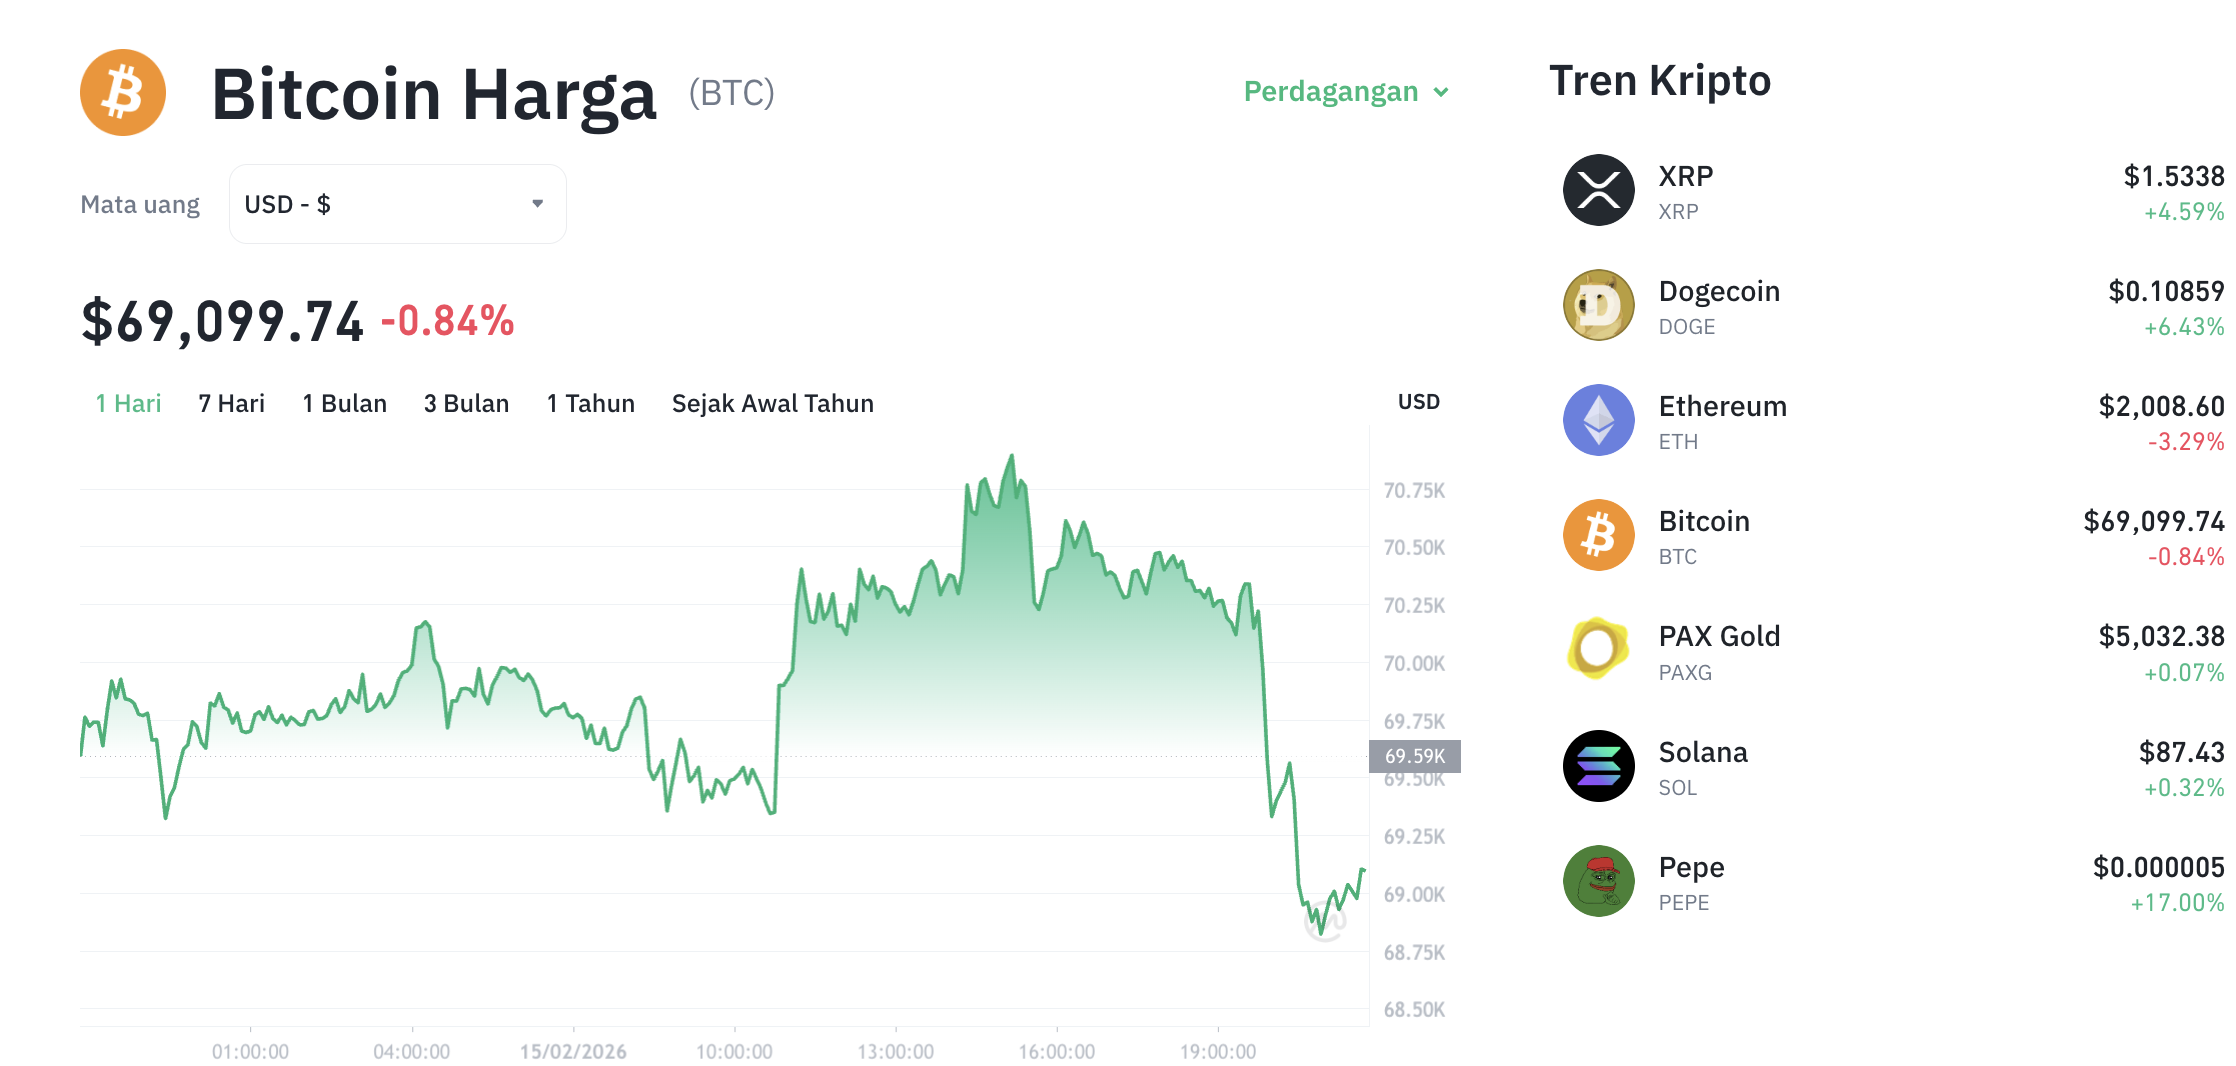
Task: Select the Ethereum icon in the sidebar
Action: [x=1597, y=420]
